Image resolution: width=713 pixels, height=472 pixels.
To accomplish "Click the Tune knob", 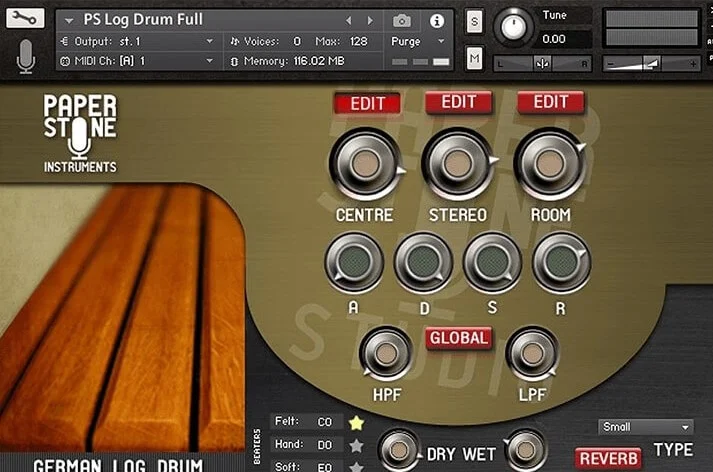I will click(513, 27).
